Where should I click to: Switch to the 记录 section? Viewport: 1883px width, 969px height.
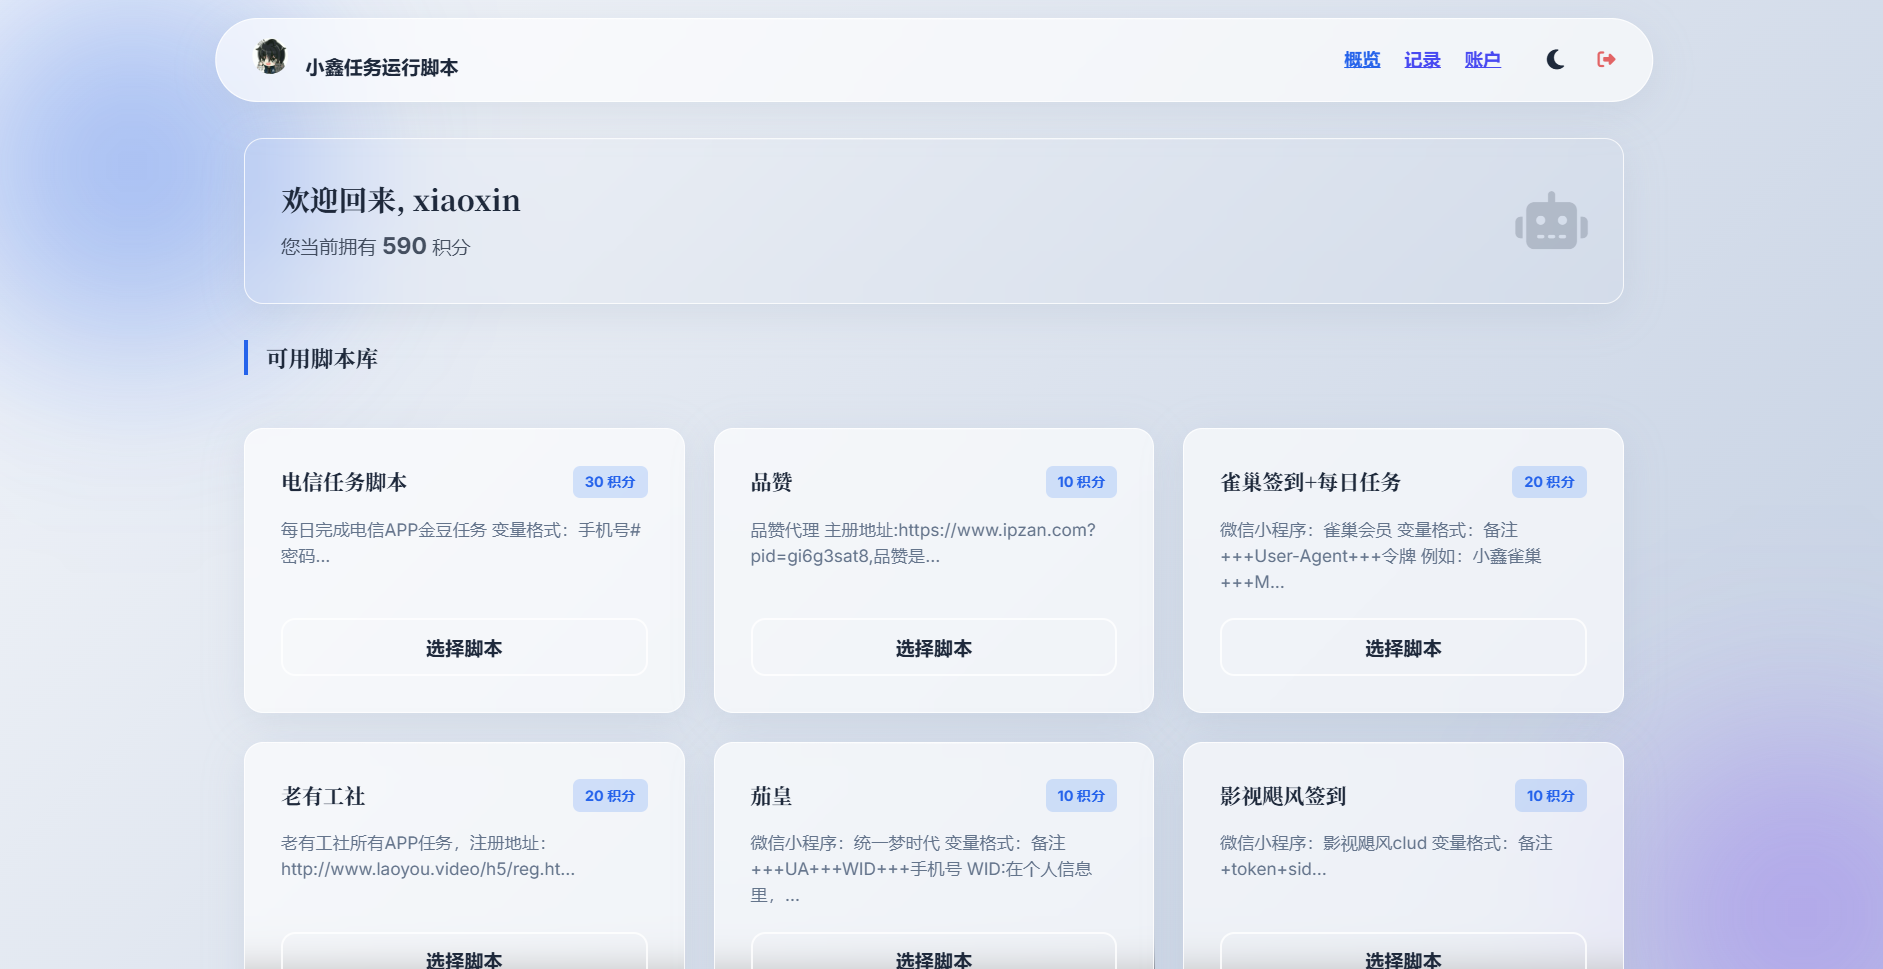[x=1422, y=59]
